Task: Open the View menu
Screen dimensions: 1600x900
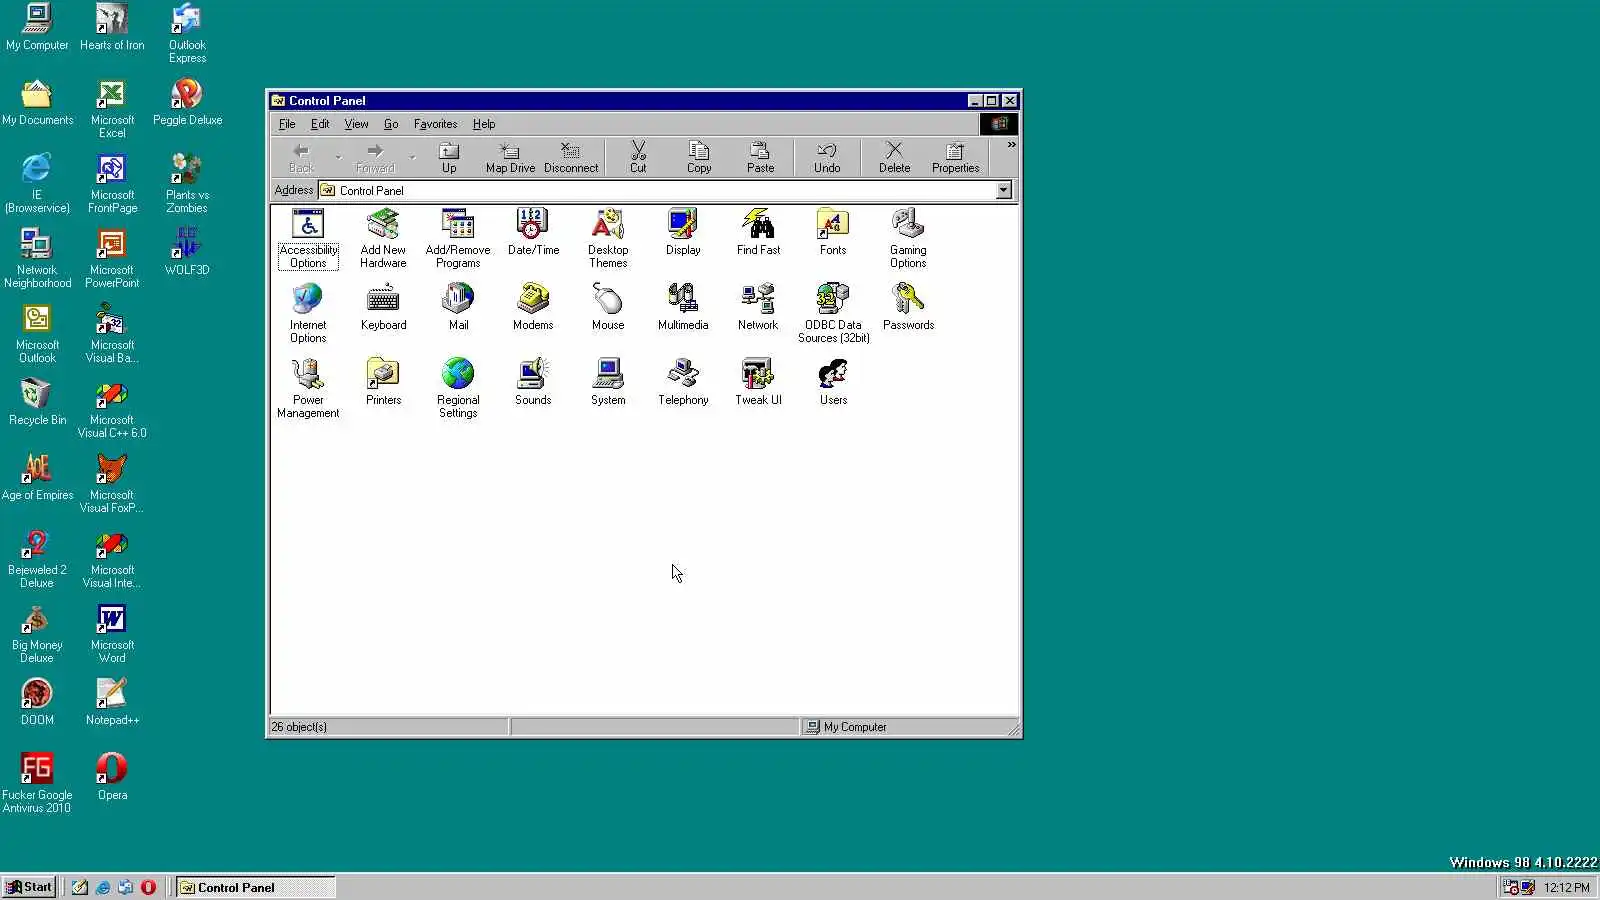Action: pyautogui.click(x=356, y=124)
